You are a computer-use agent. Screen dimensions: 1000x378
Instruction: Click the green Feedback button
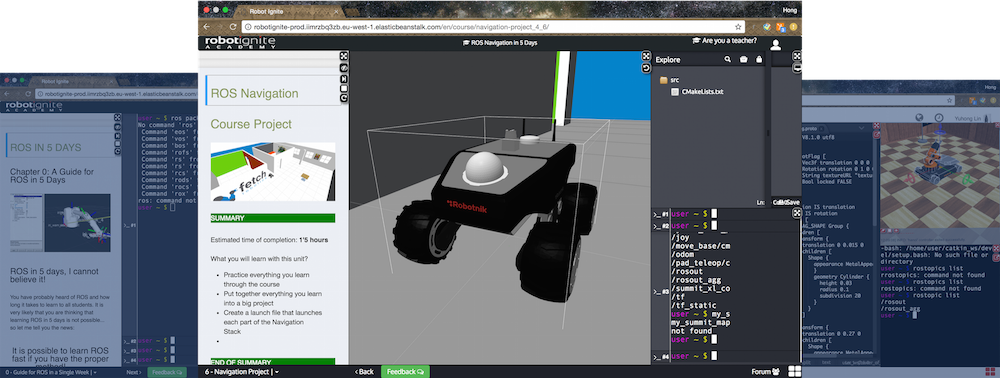(x=405, y=372)
